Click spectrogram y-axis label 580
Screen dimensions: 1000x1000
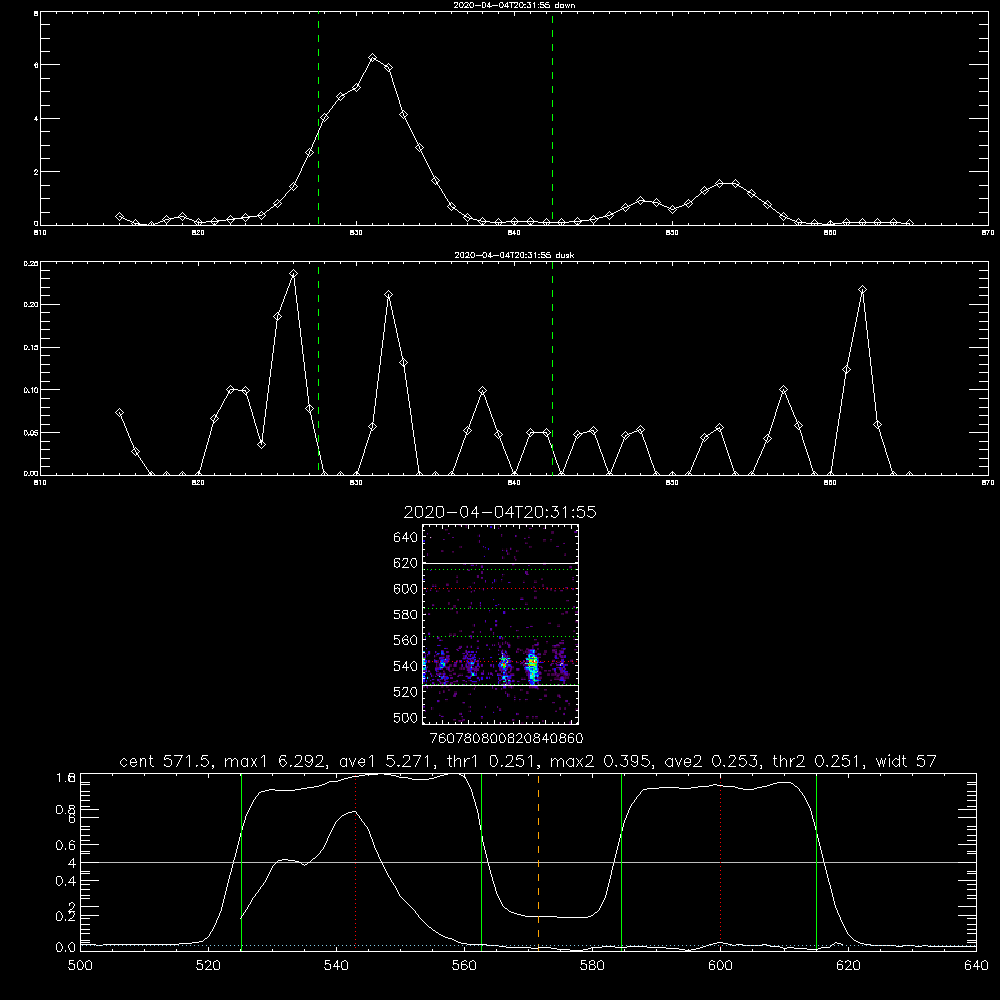tap(406, 615)
